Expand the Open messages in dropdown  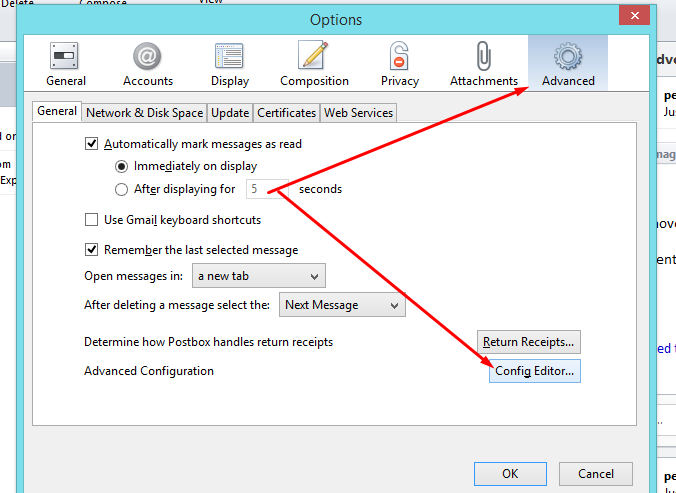click(259, 276)
